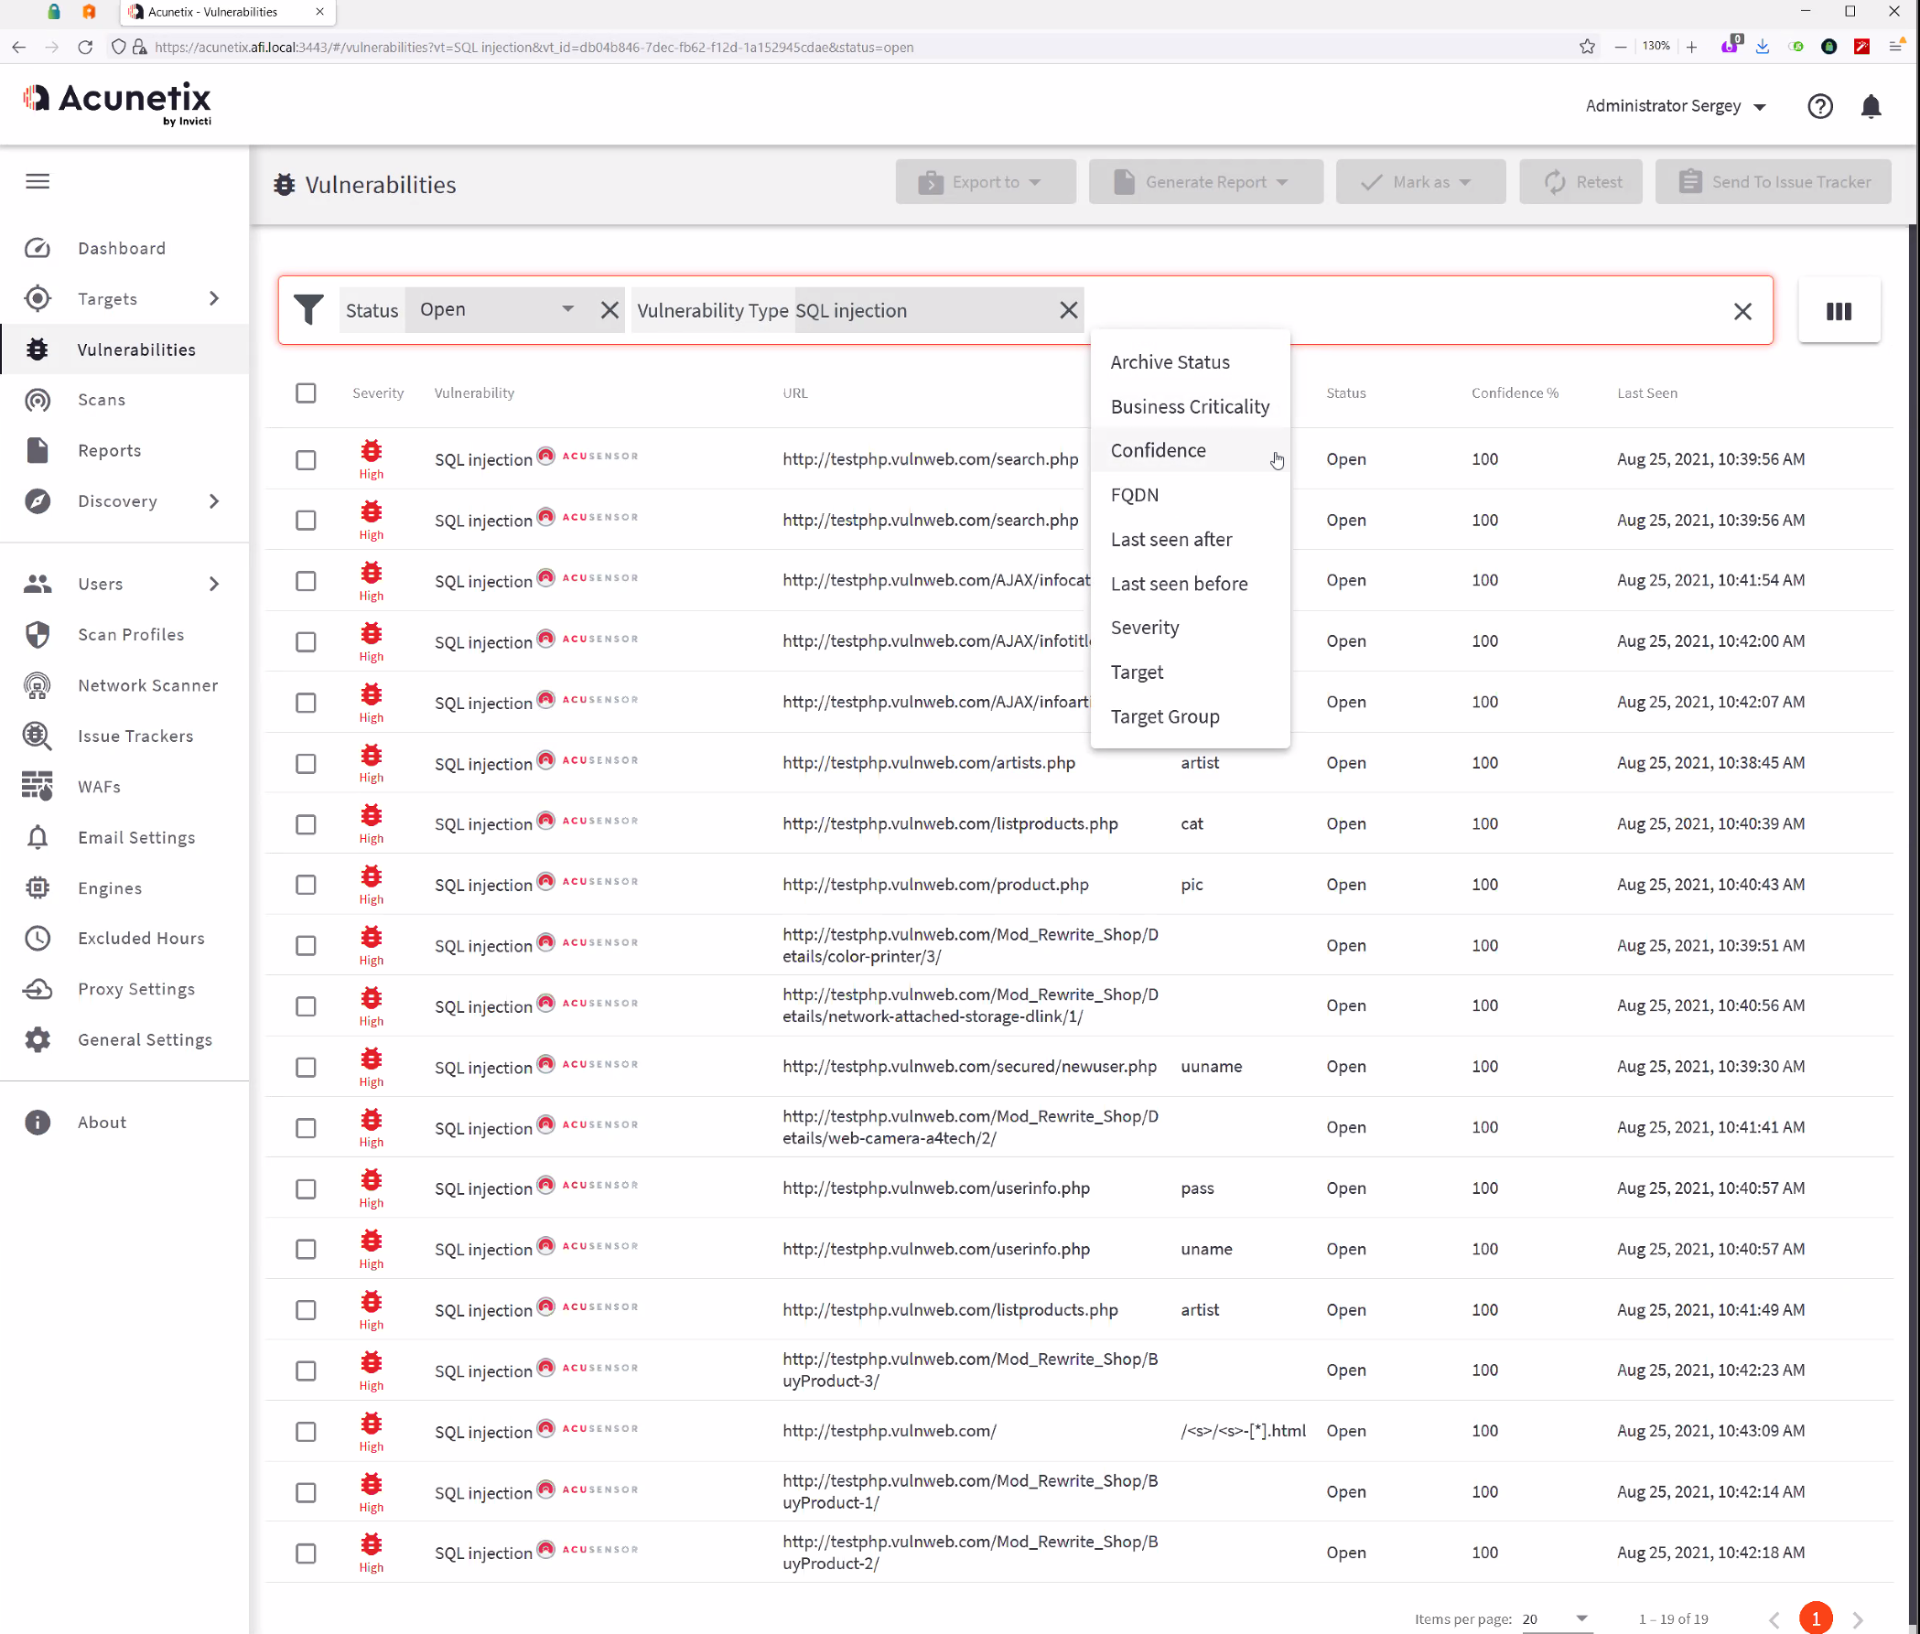Open the notifications bell icon
The width and height of the screenshot is (1920, 1634).
[1870, 106]
